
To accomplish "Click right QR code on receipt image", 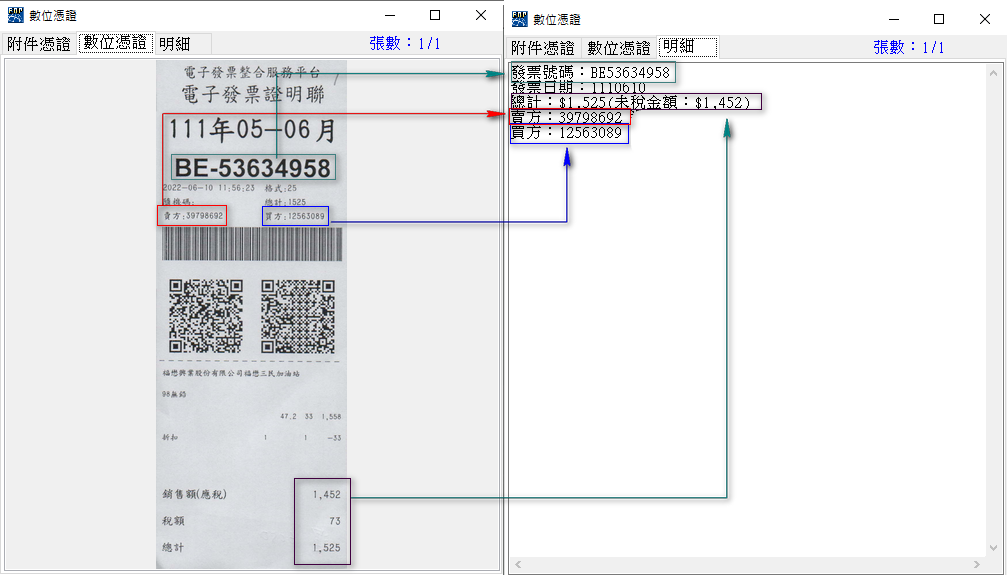I will pos(298,316).
